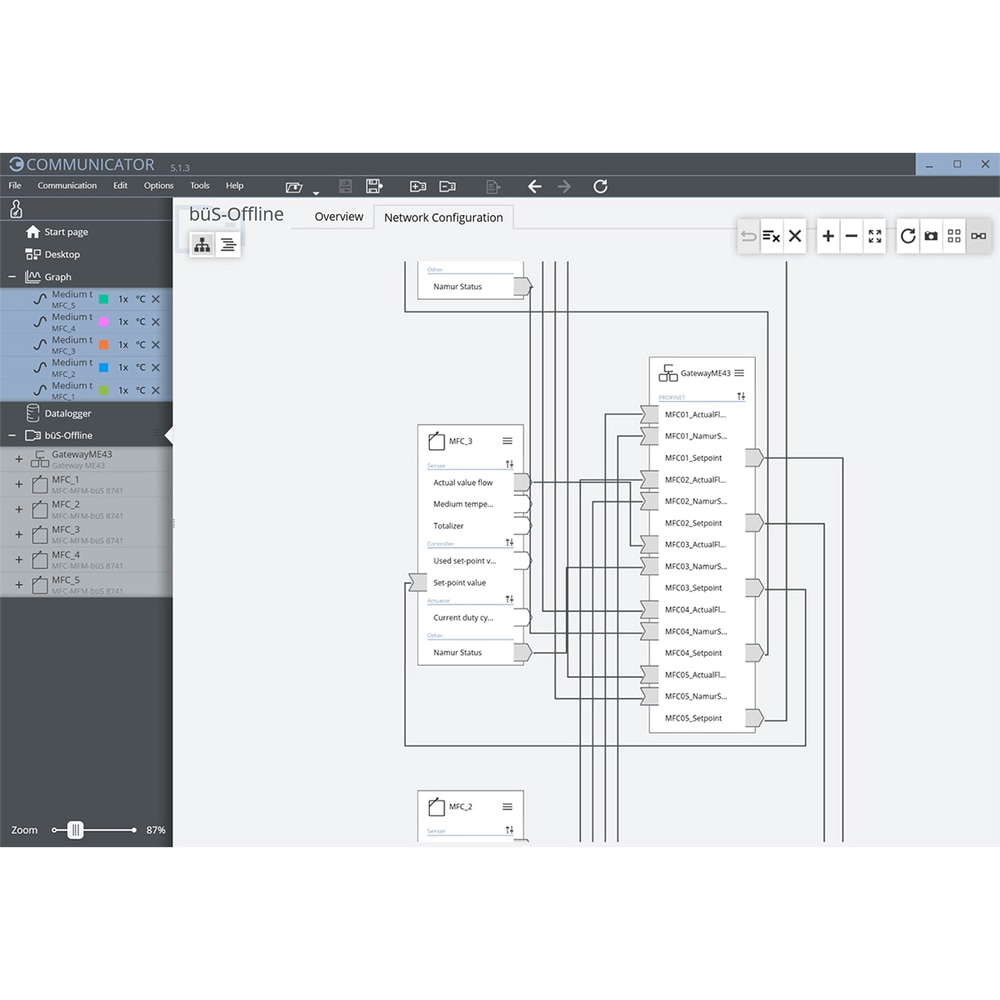Zoom in with the plus icon
This screenshot has width=1000, height=1000.
[x=828, y=237]
